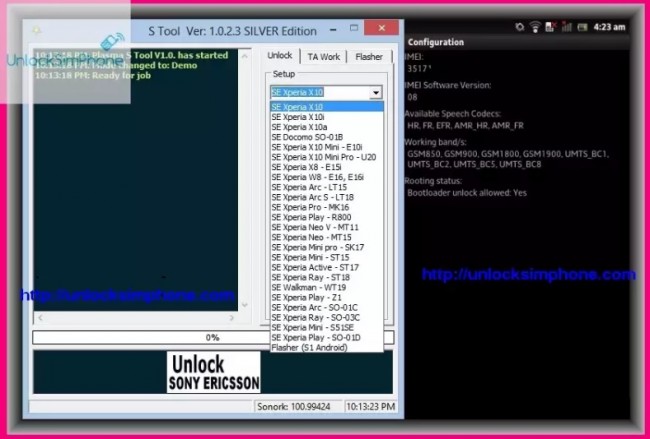Choose Flasher (S1 Android) entry
This screenshot has height=439, width=650.
327,347
